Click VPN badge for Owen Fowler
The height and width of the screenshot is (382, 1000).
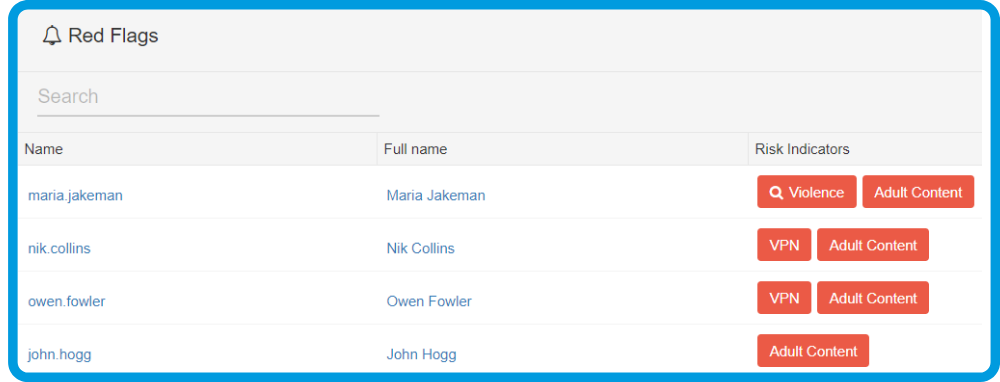(784, 298)
